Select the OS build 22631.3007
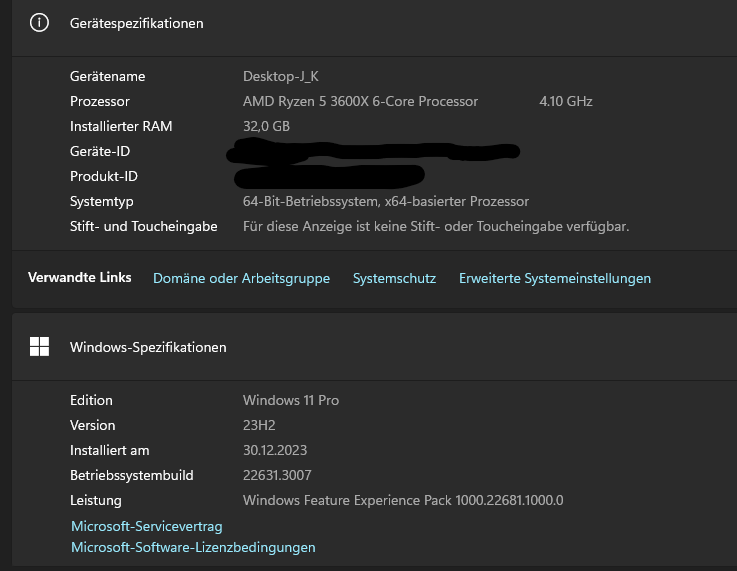This screenshot has height=571, width=737. [277, 475]
